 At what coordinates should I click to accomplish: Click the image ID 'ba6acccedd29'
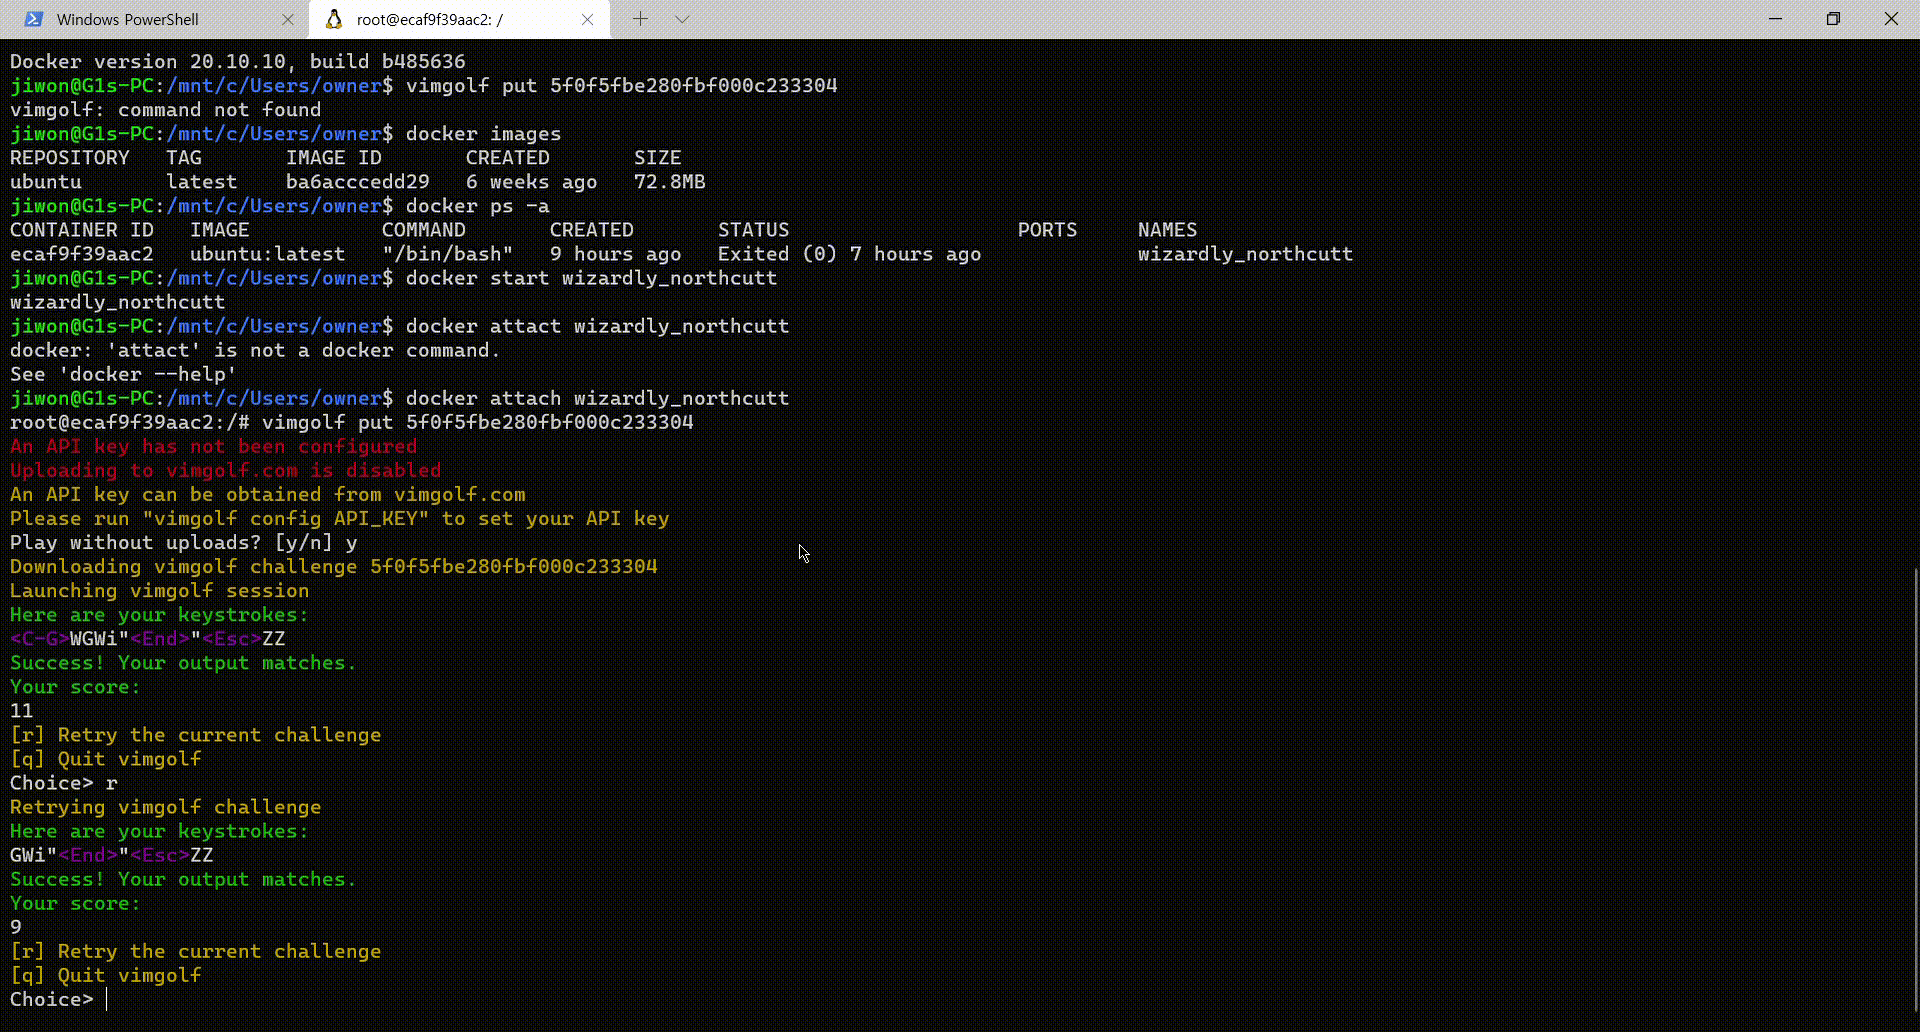click(x=358, y=181)
